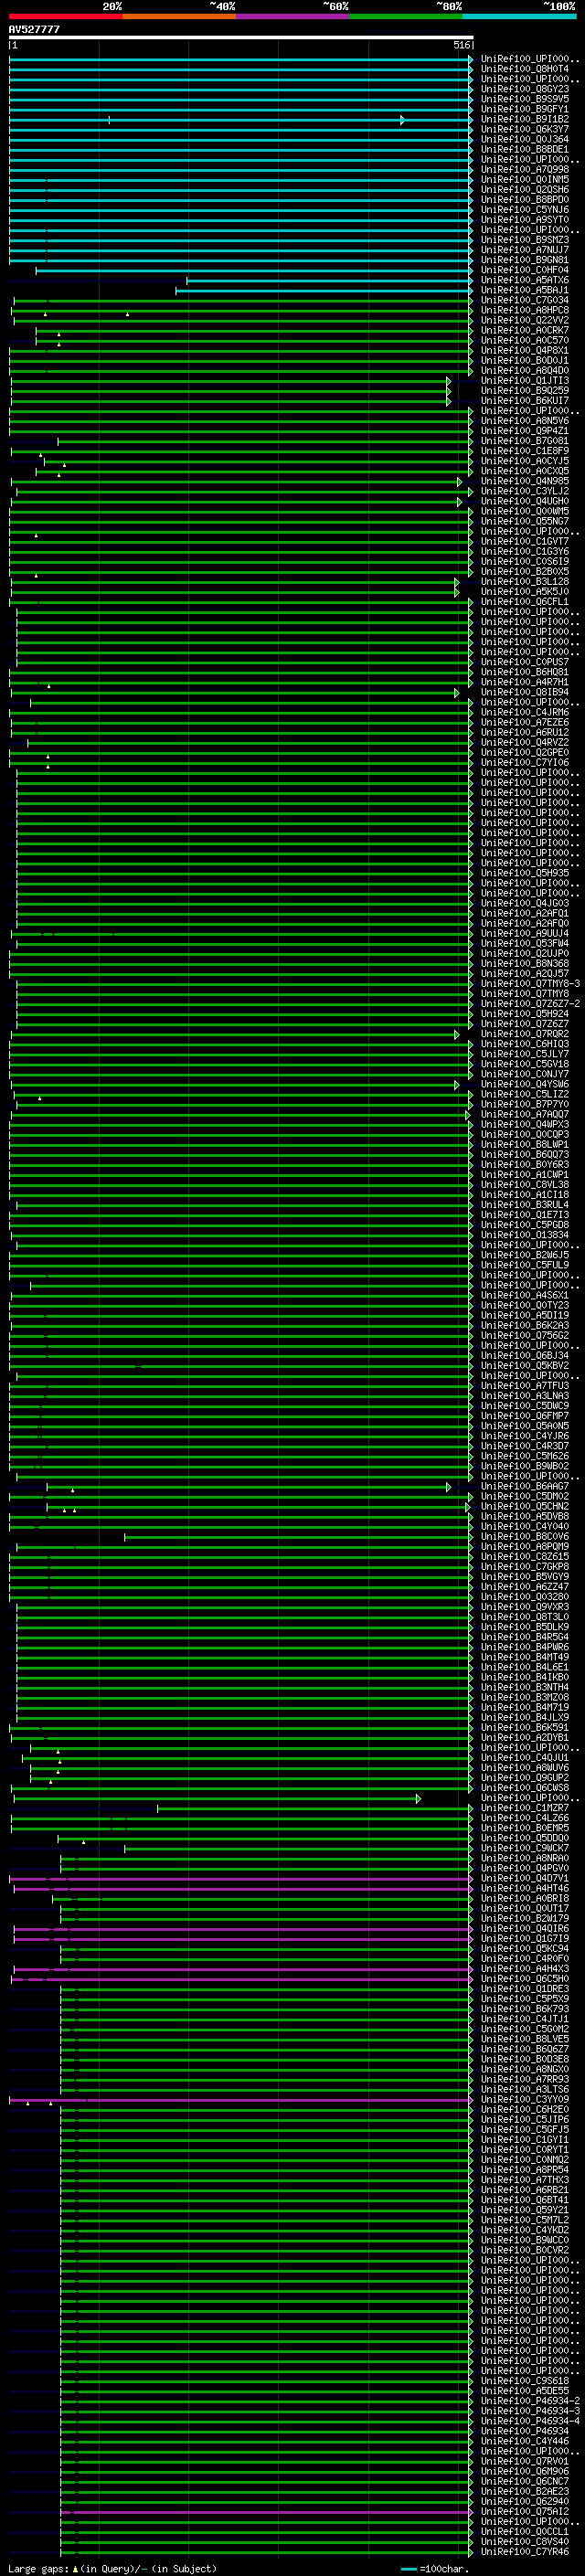Select hit UniRef100_A7AQQ7
This screenshot has height=2576, width=585.
point(524,1114)
